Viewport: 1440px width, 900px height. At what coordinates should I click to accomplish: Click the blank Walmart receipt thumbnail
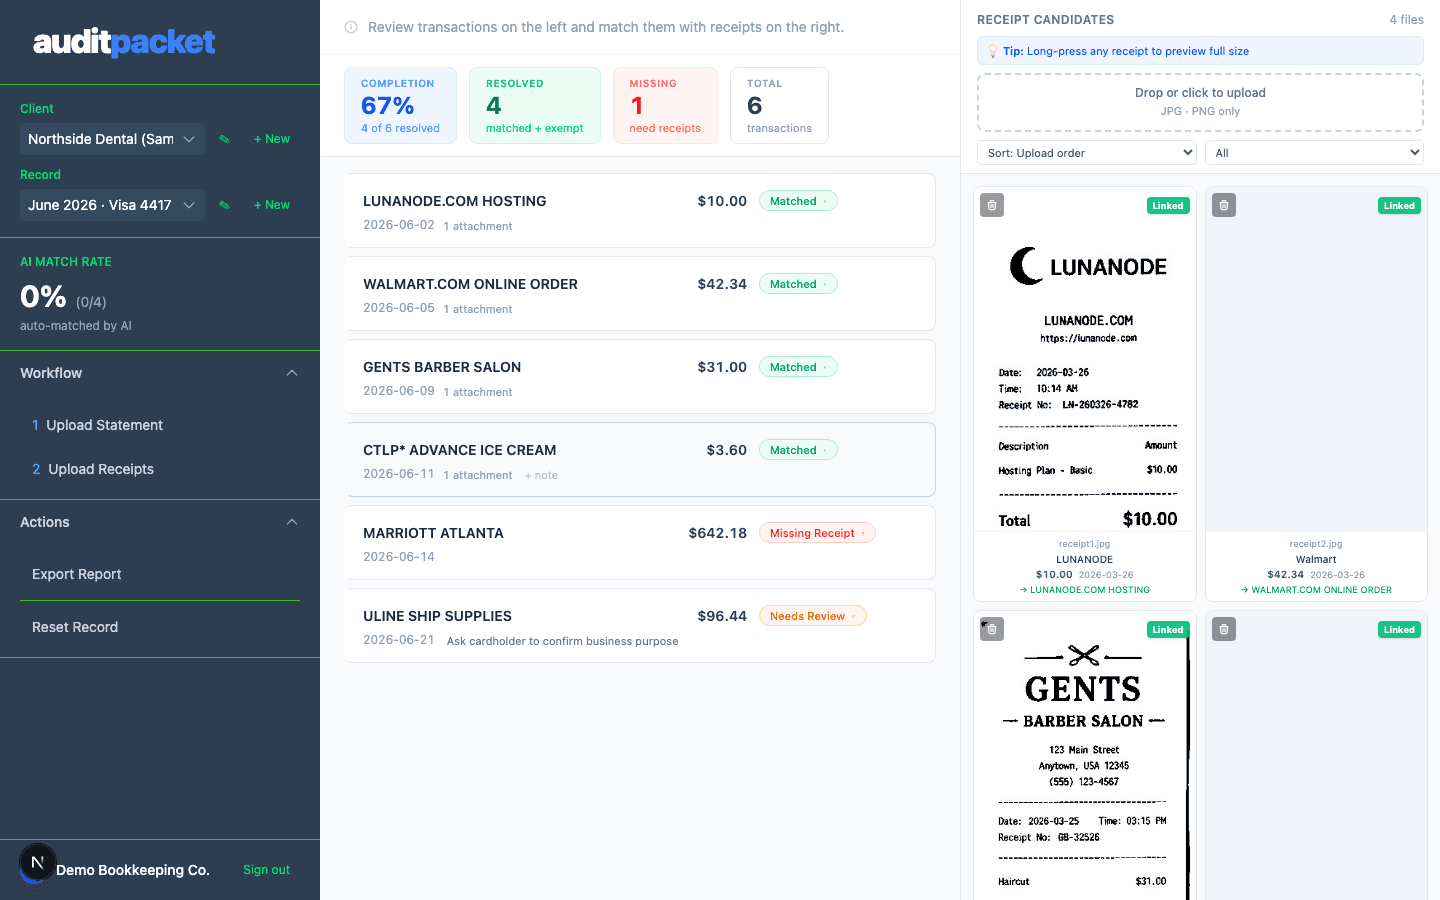coord(1316,360)
